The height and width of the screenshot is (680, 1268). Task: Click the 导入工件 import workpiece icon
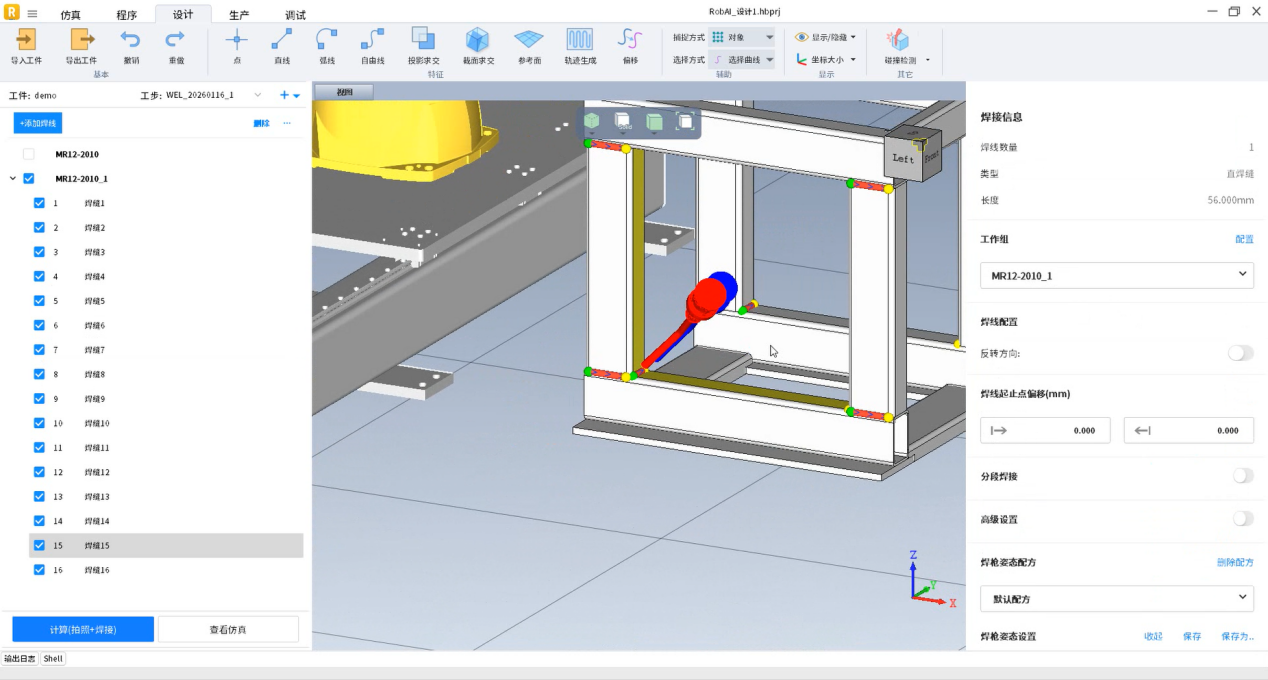pos(26,40)
